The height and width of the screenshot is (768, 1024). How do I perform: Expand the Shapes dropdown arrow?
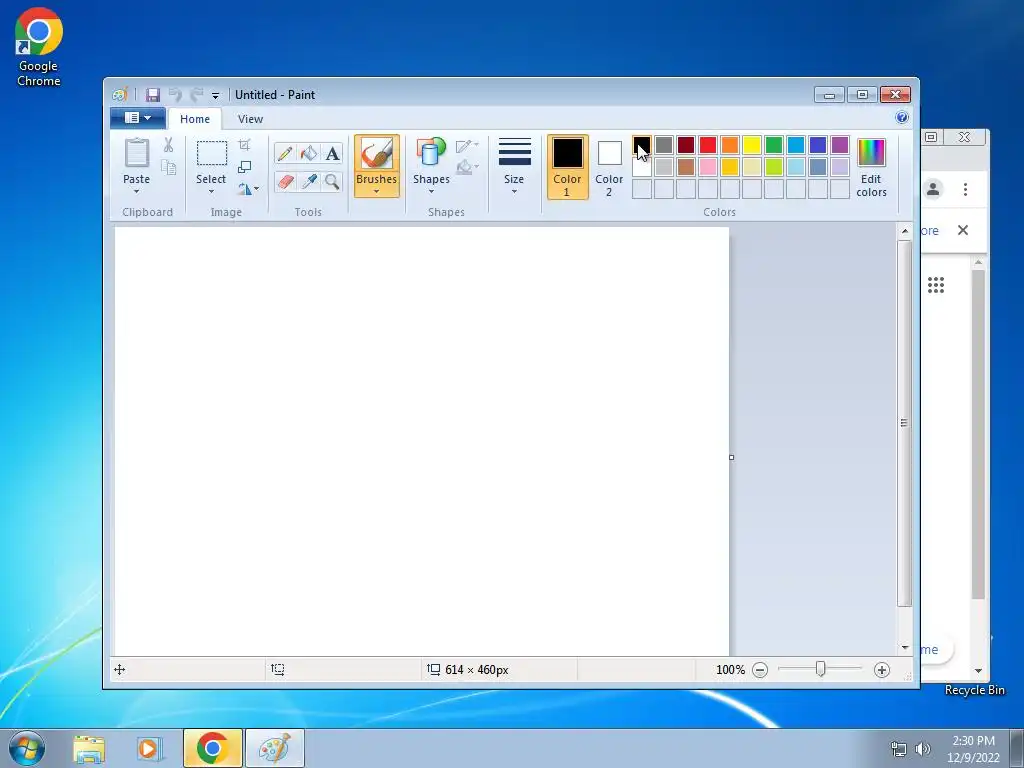point(431,192)
